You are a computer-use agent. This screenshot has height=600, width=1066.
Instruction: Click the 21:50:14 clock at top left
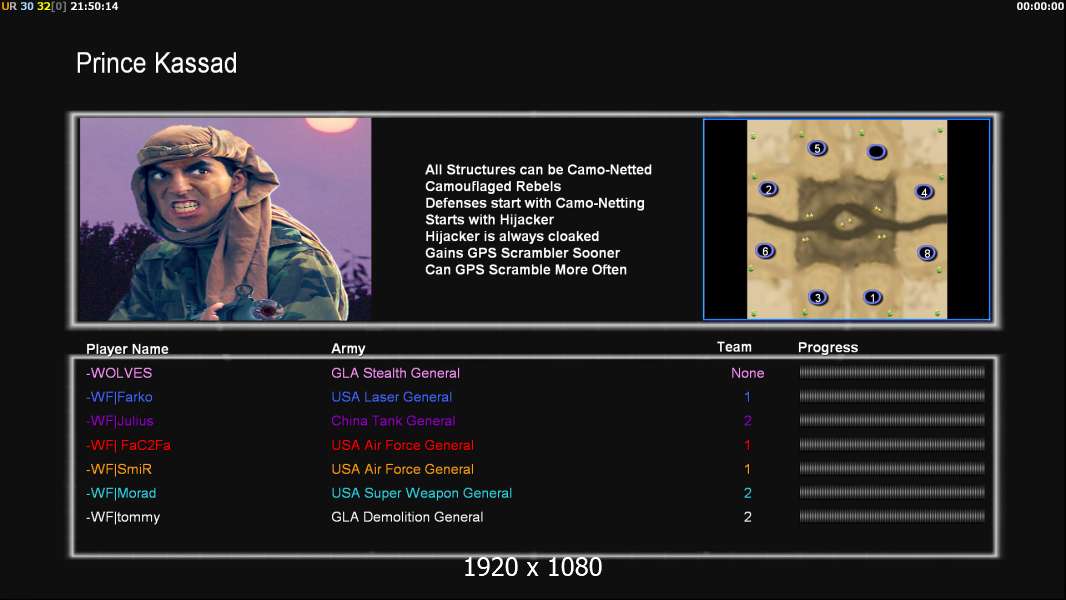click(94, 6)
